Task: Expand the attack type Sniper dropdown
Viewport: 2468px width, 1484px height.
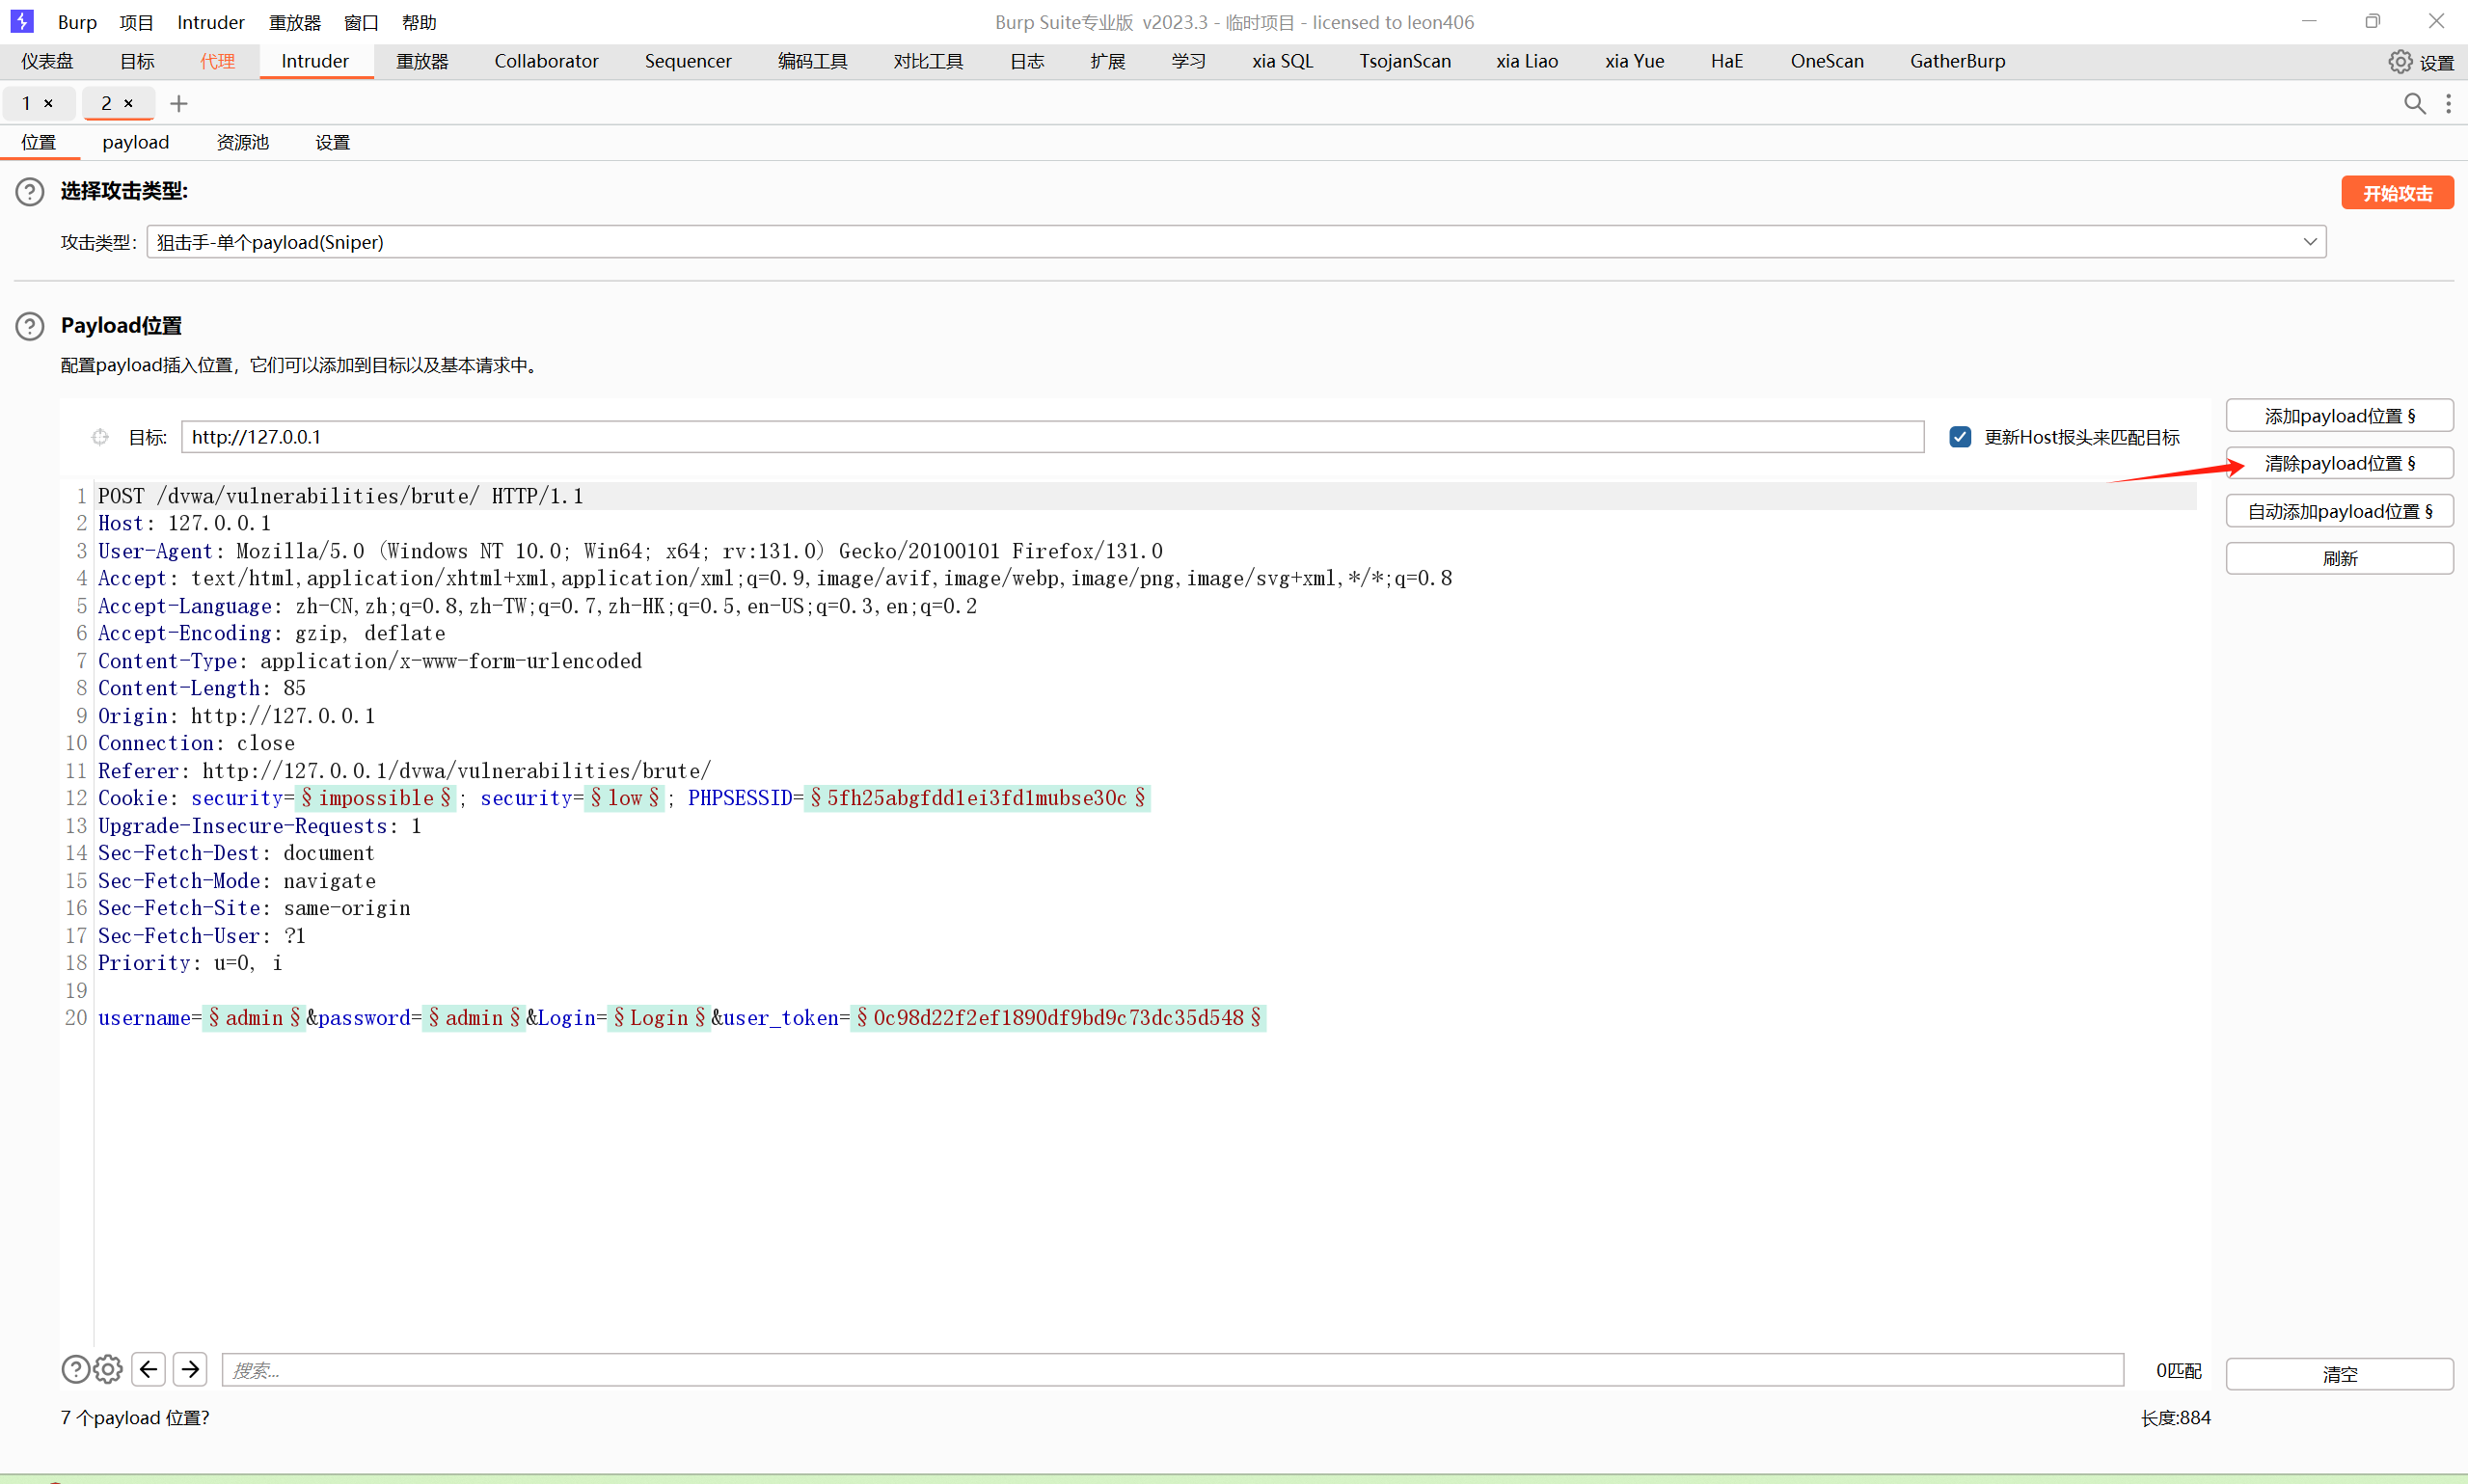Action: pyautogui.click(x=2309, y=242)
